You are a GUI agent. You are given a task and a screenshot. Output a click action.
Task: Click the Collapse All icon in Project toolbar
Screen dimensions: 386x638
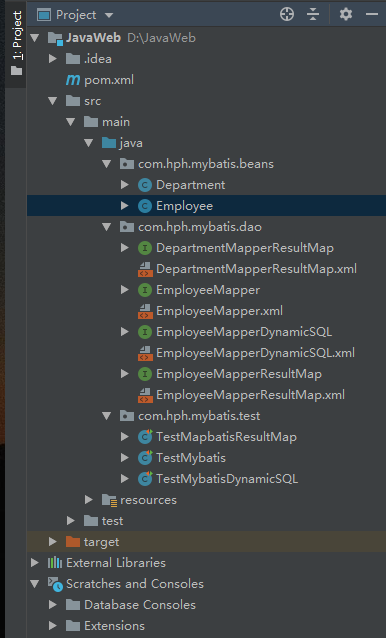tap(313, 15)
